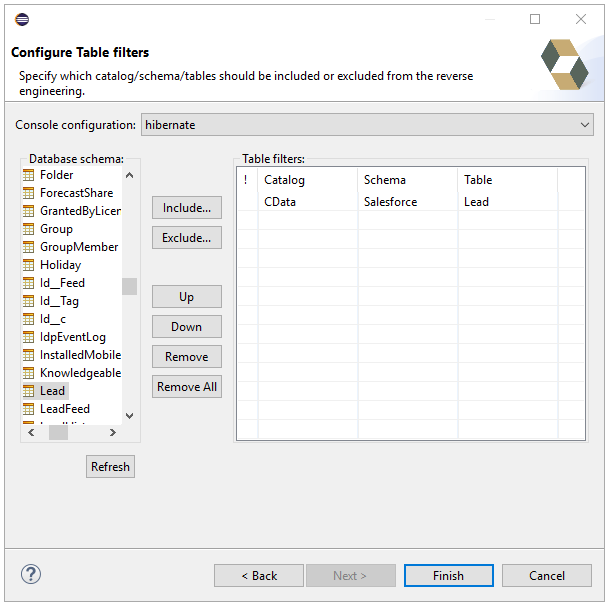The image size is (611, 607).
Task: Select Folder in database schema list
Action: (x=57, y=175)
